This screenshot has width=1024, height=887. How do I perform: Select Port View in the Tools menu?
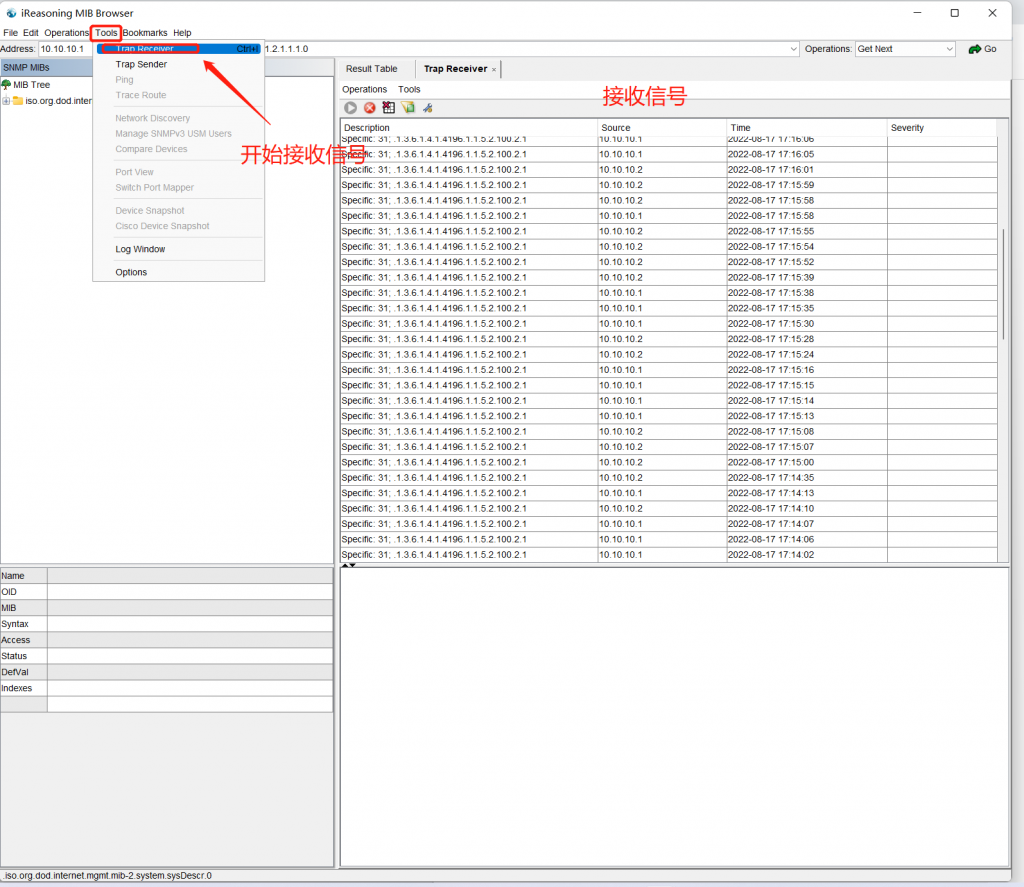[178, 172]
